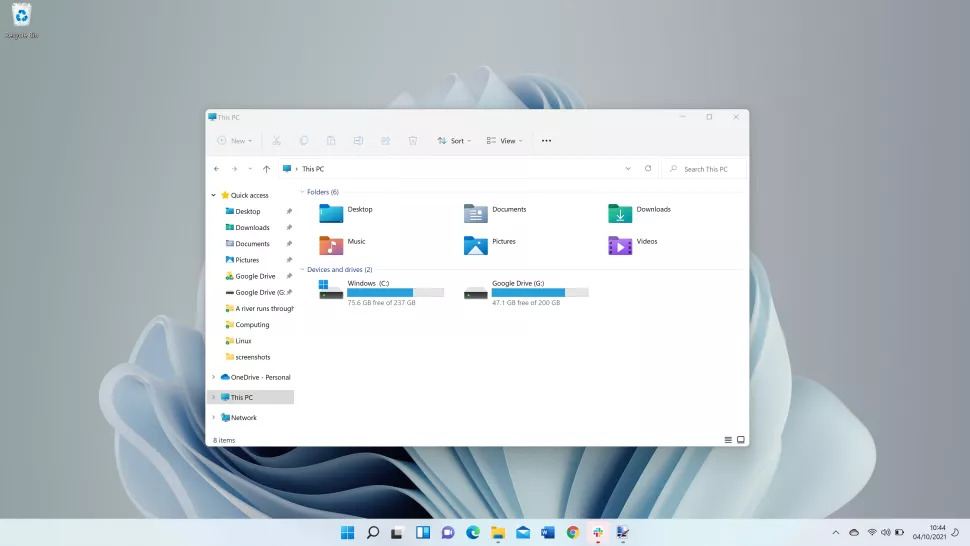This screenshot has width=970, height=546.
Task: Select Network in navigation pane
Action: pyautogui.click(x=243, y=418)
